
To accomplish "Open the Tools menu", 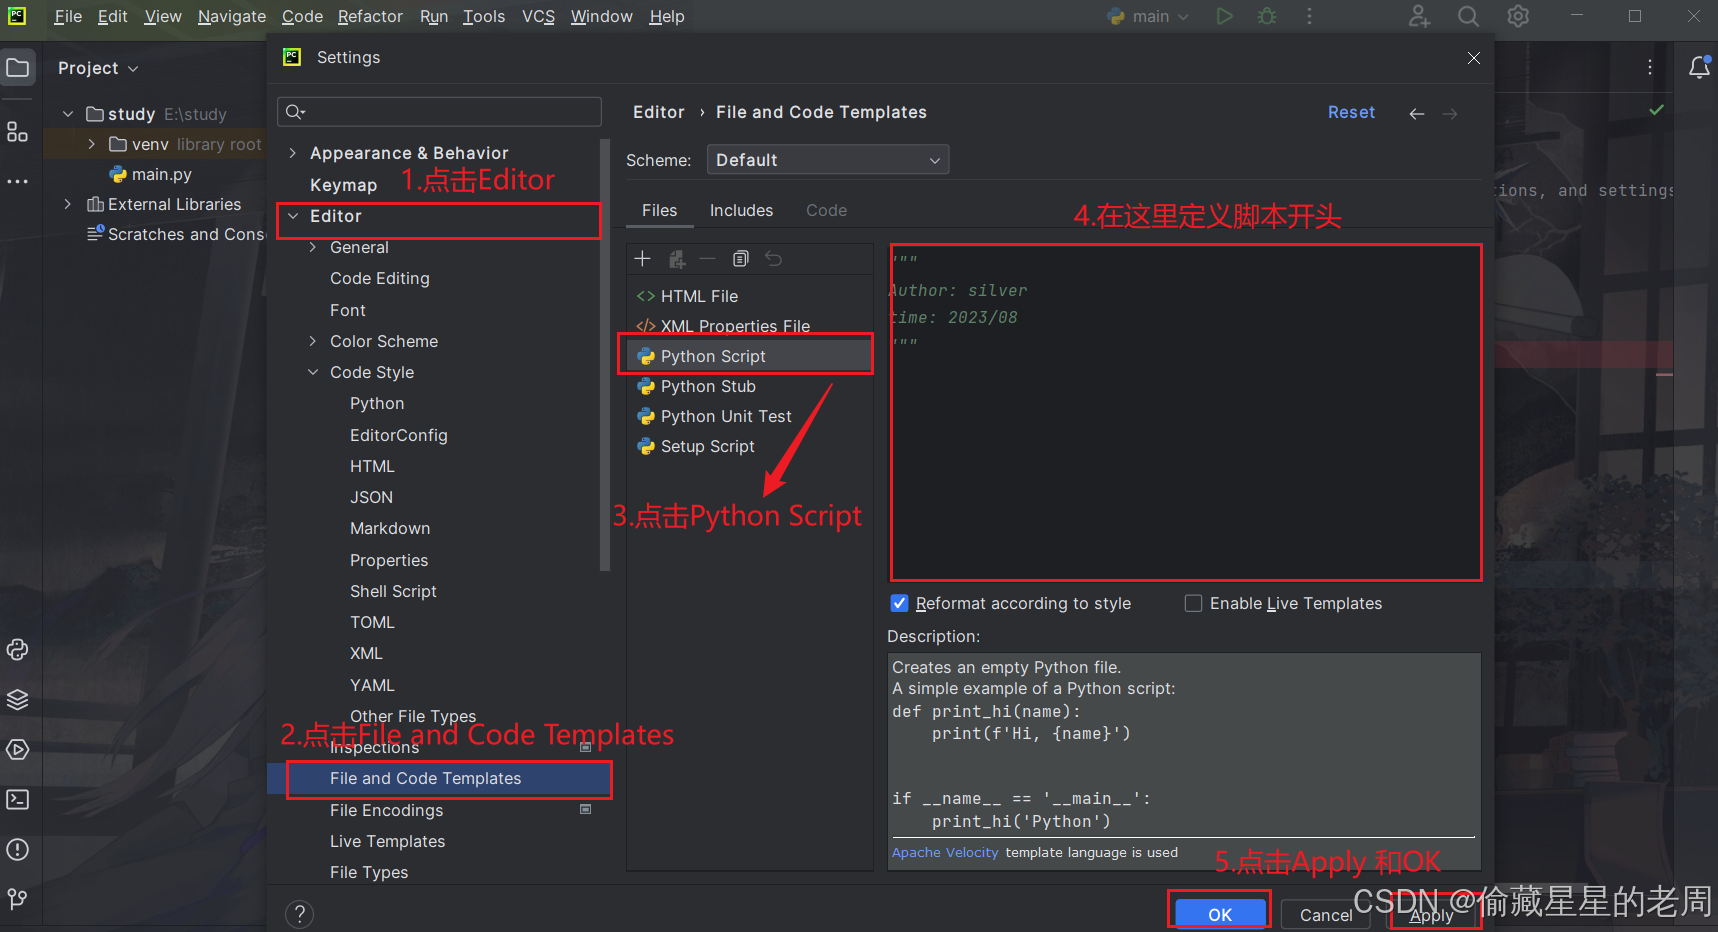I will 484,16.
